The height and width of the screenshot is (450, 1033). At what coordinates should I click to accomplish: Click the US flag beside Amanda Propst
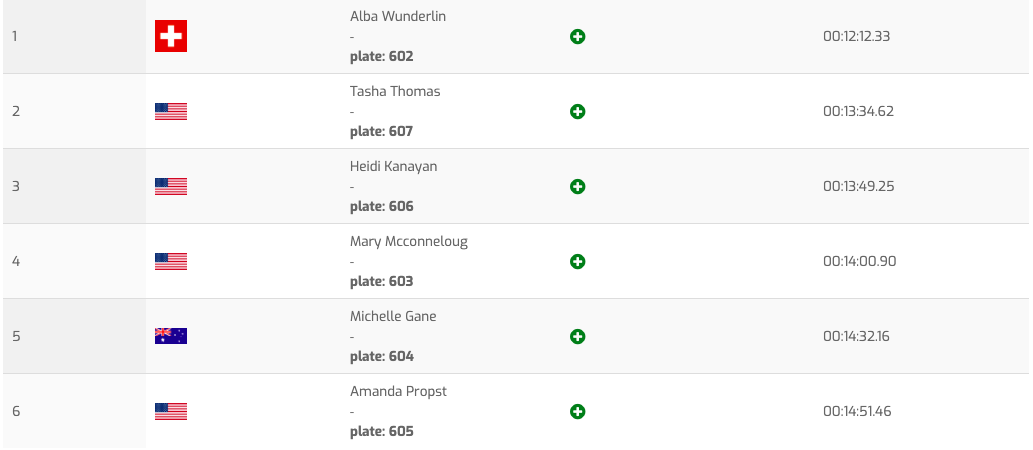(171, 412)
